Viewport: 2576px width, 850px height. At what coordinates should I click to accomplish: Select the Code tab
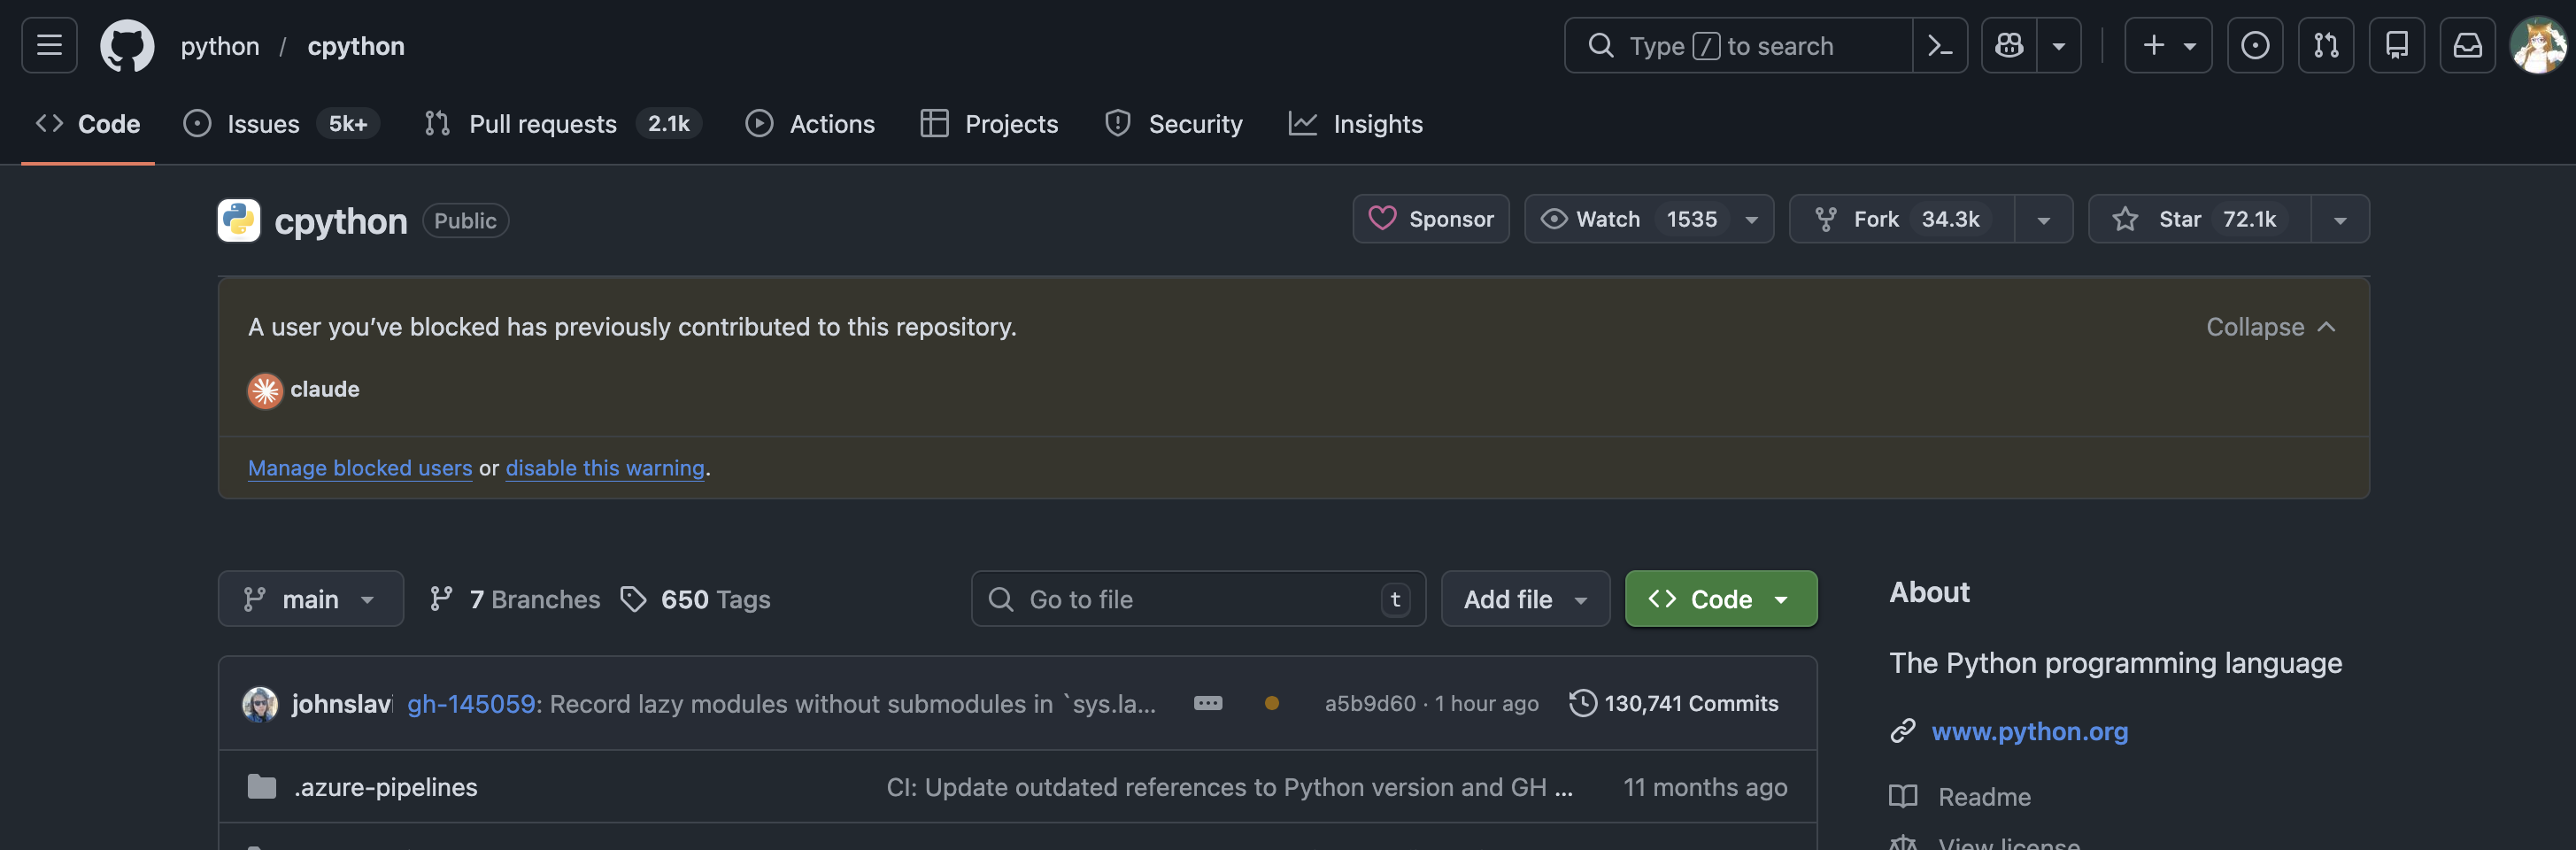point(88,124)
